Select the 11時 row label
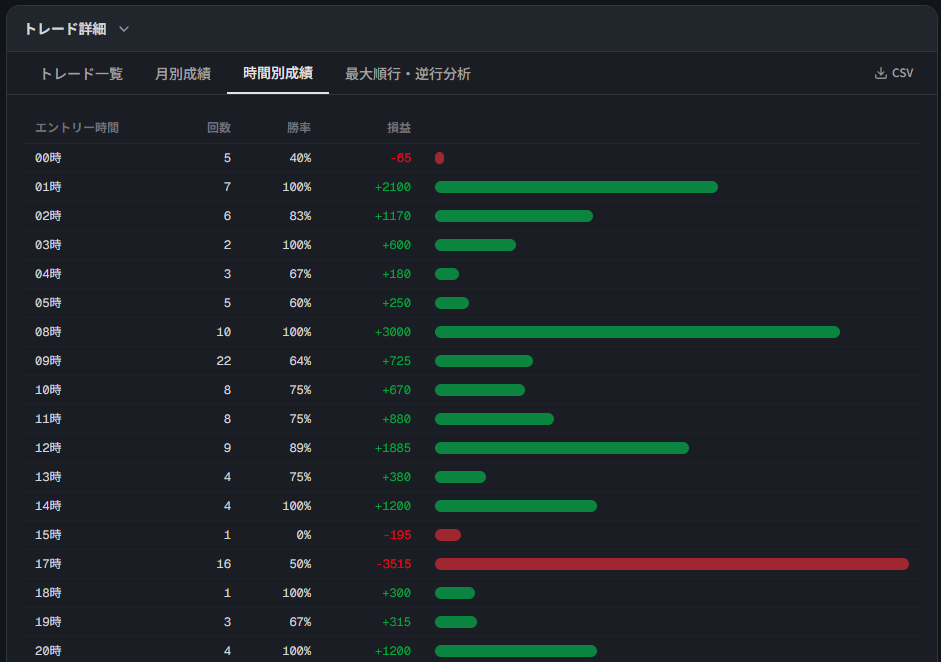The height and width of the screenshot is (662, 941). (48, 419)
